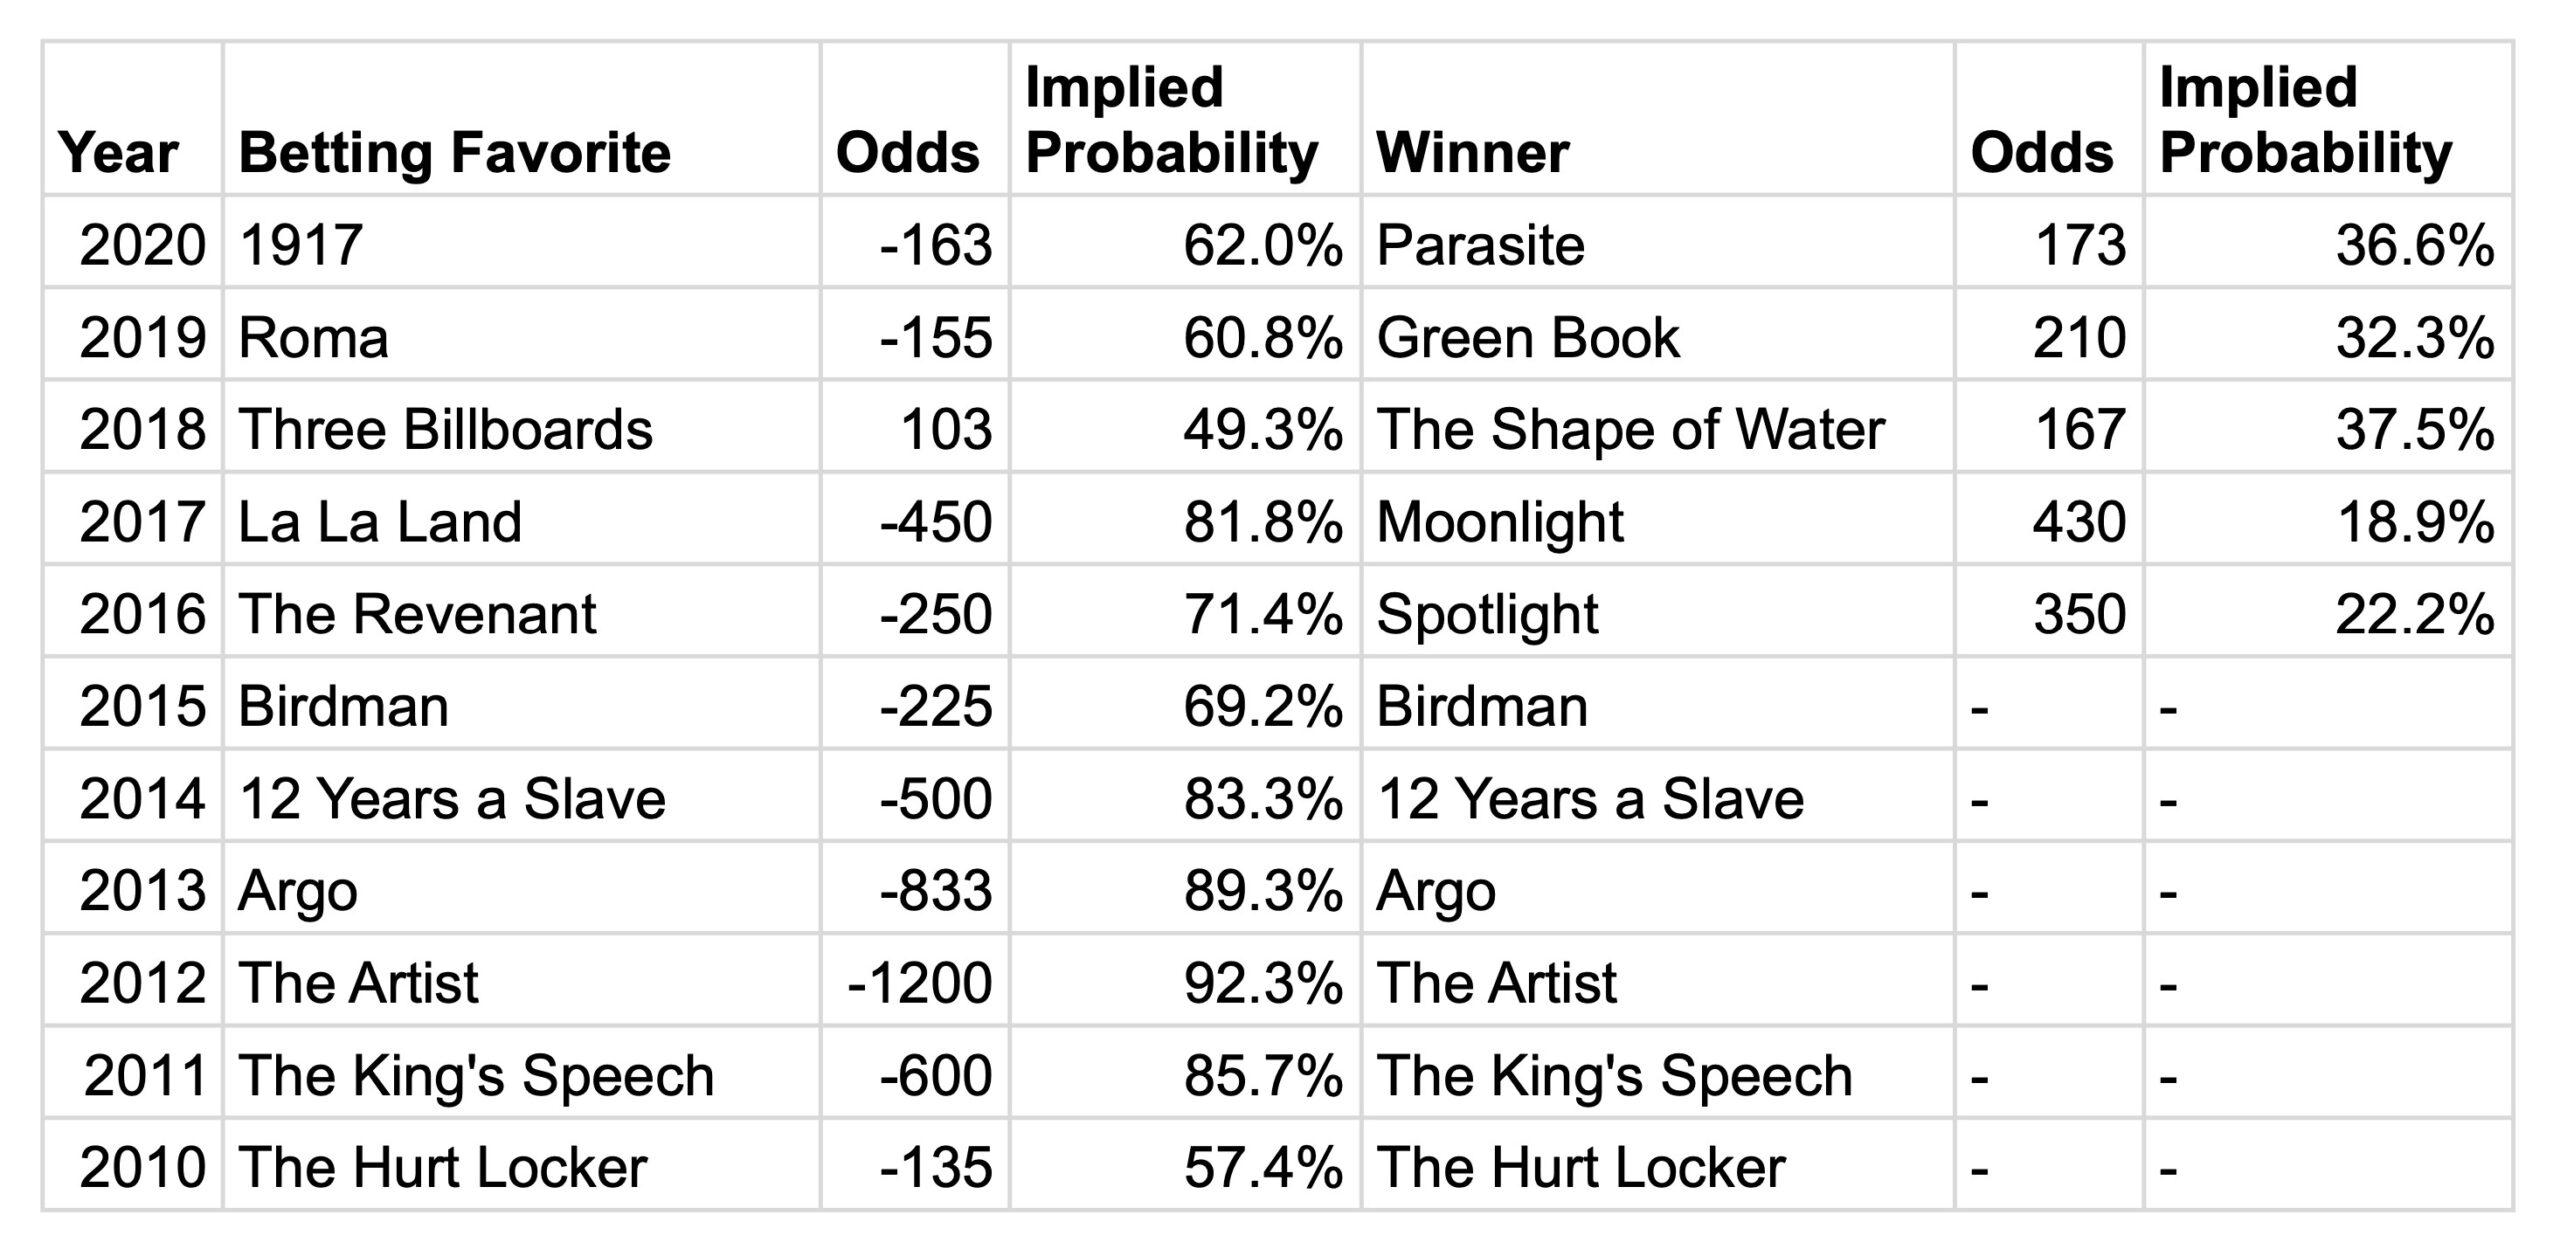The width and height of the screenshot is (2560, 1256).
Task: Click the -833 odds cell for Argo
Action: click(935, 891)
